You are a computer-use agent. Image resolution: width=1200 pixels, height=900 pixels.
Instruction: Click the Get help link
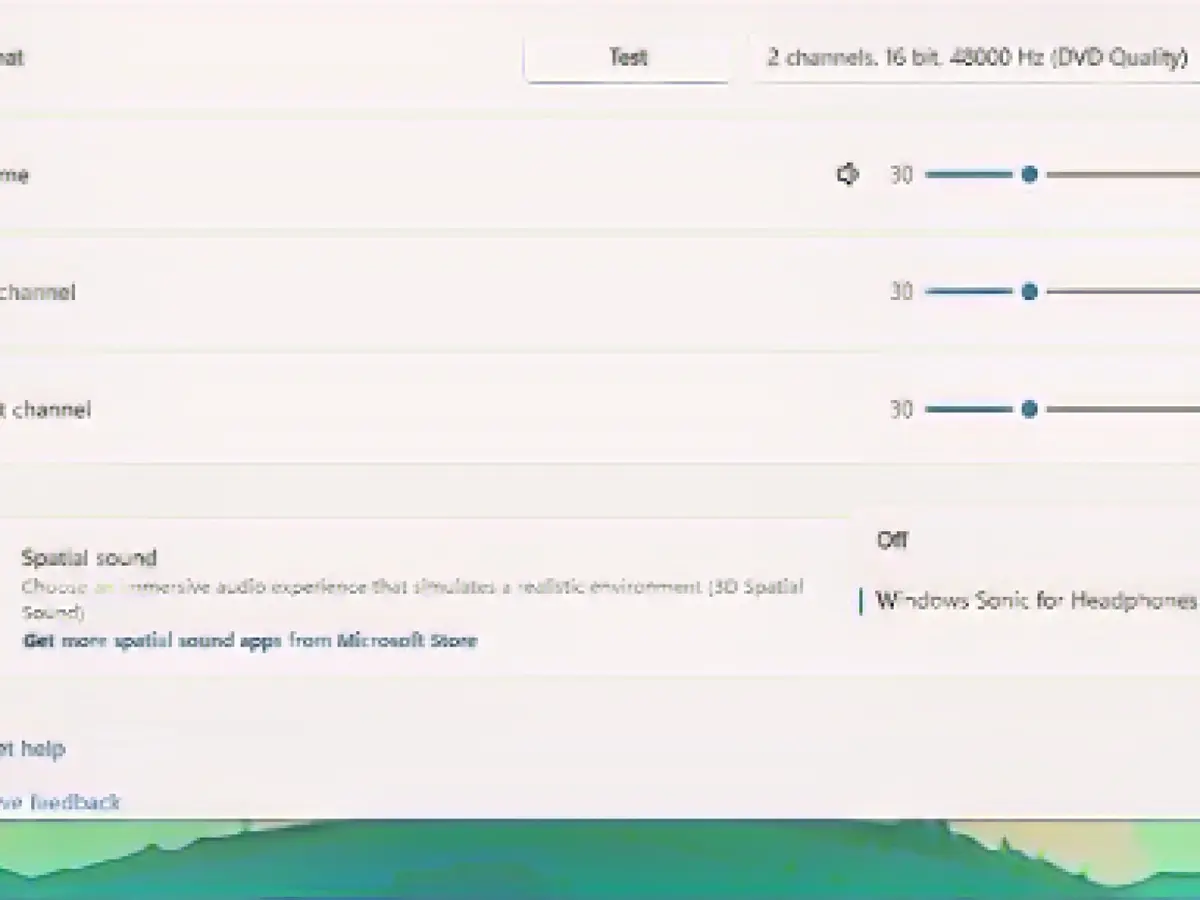pos(32,748)
